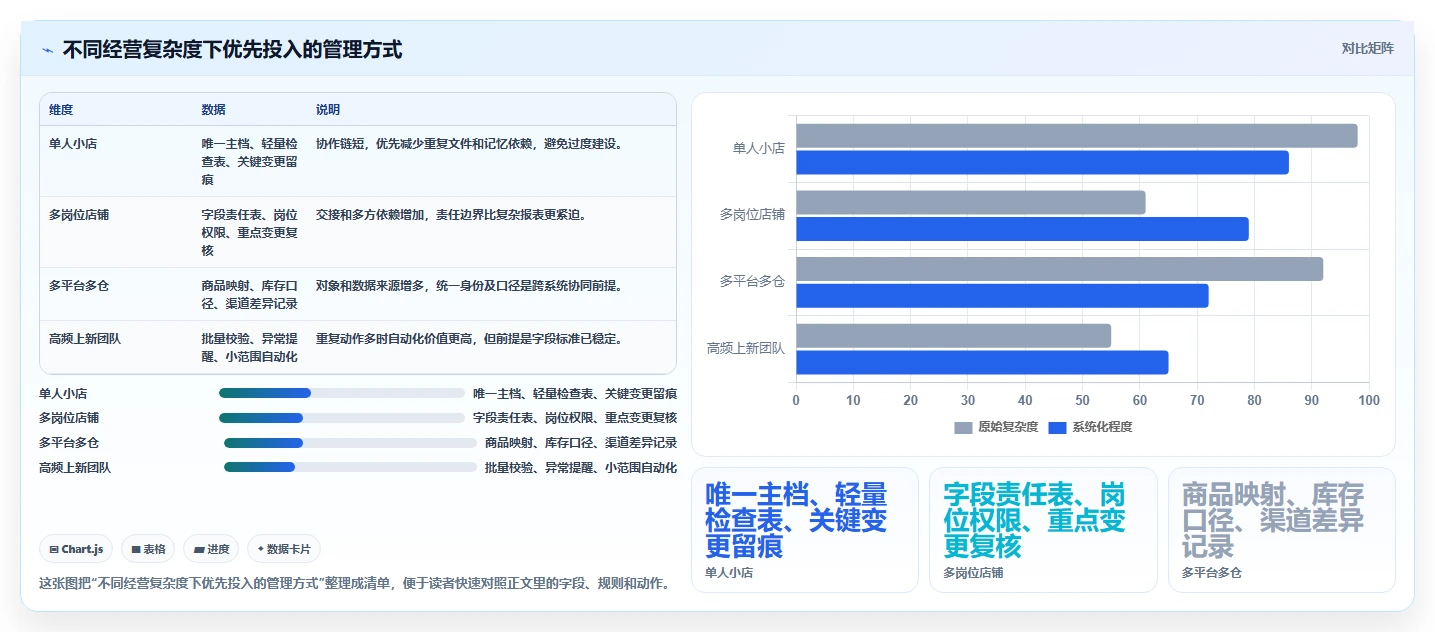
Task: Click progress label 批量校验、异常提醒、小范围自动化
Action: click(x=581, y=467)
